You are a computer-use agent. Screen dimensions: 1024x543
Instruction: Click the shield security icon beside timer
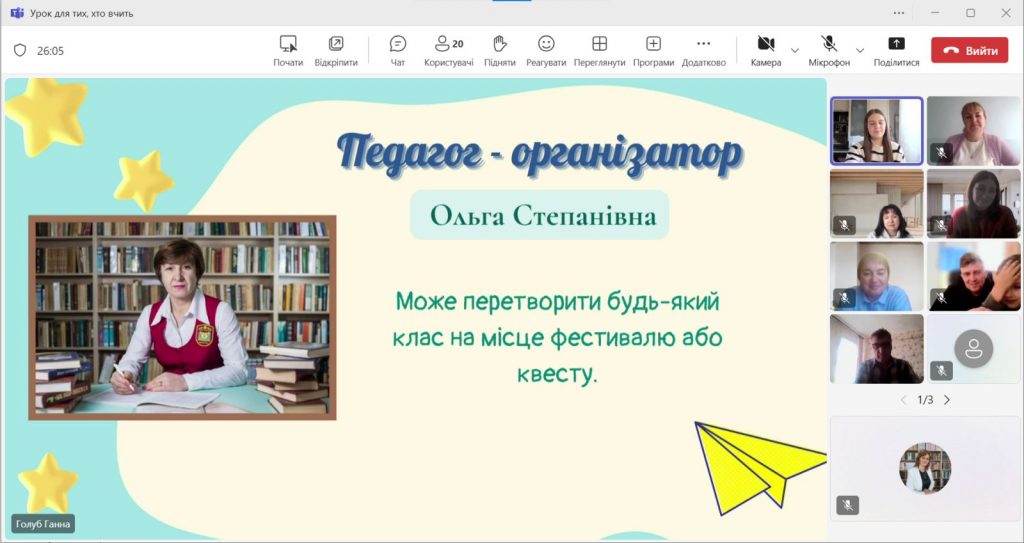coord(20,50)
